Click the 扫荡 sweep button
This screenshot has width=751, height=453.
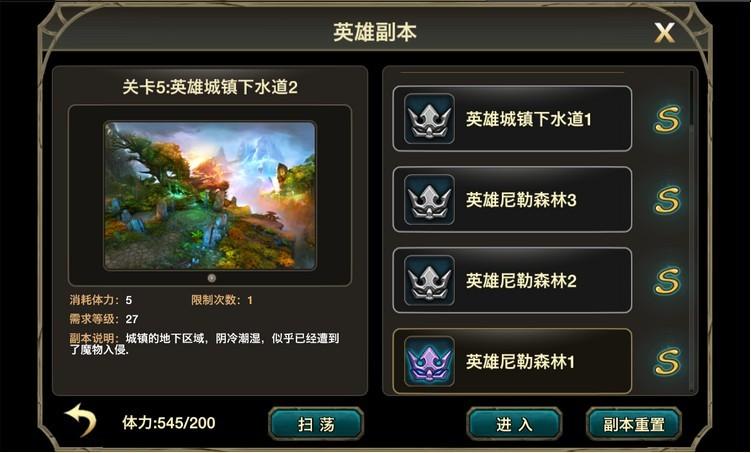pyautogui.click(x=316, y=424)
